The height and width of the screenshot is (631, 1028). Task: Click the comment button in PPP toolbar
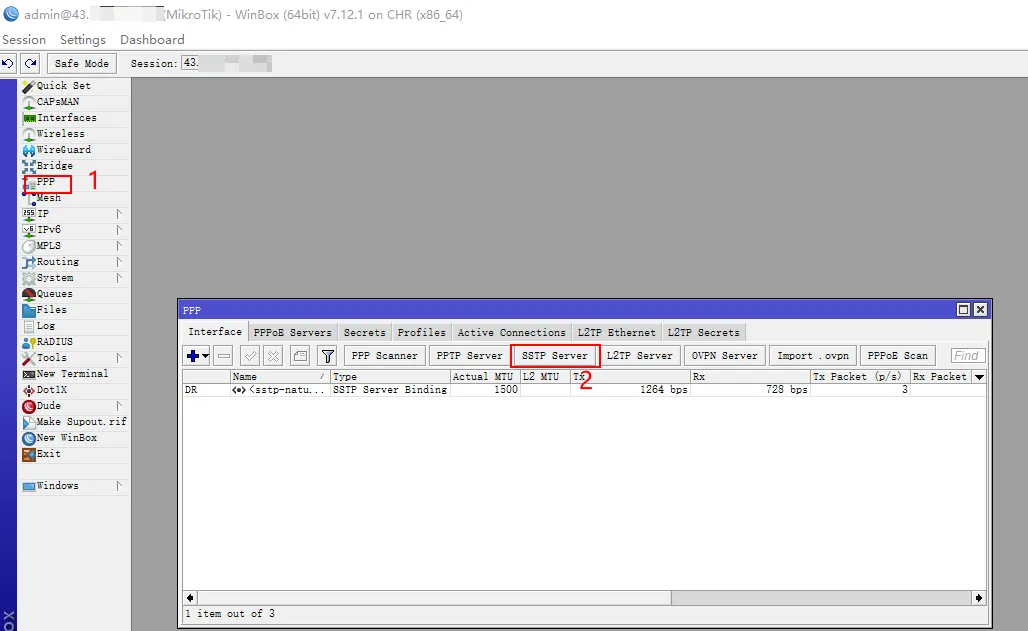(300, 356)
